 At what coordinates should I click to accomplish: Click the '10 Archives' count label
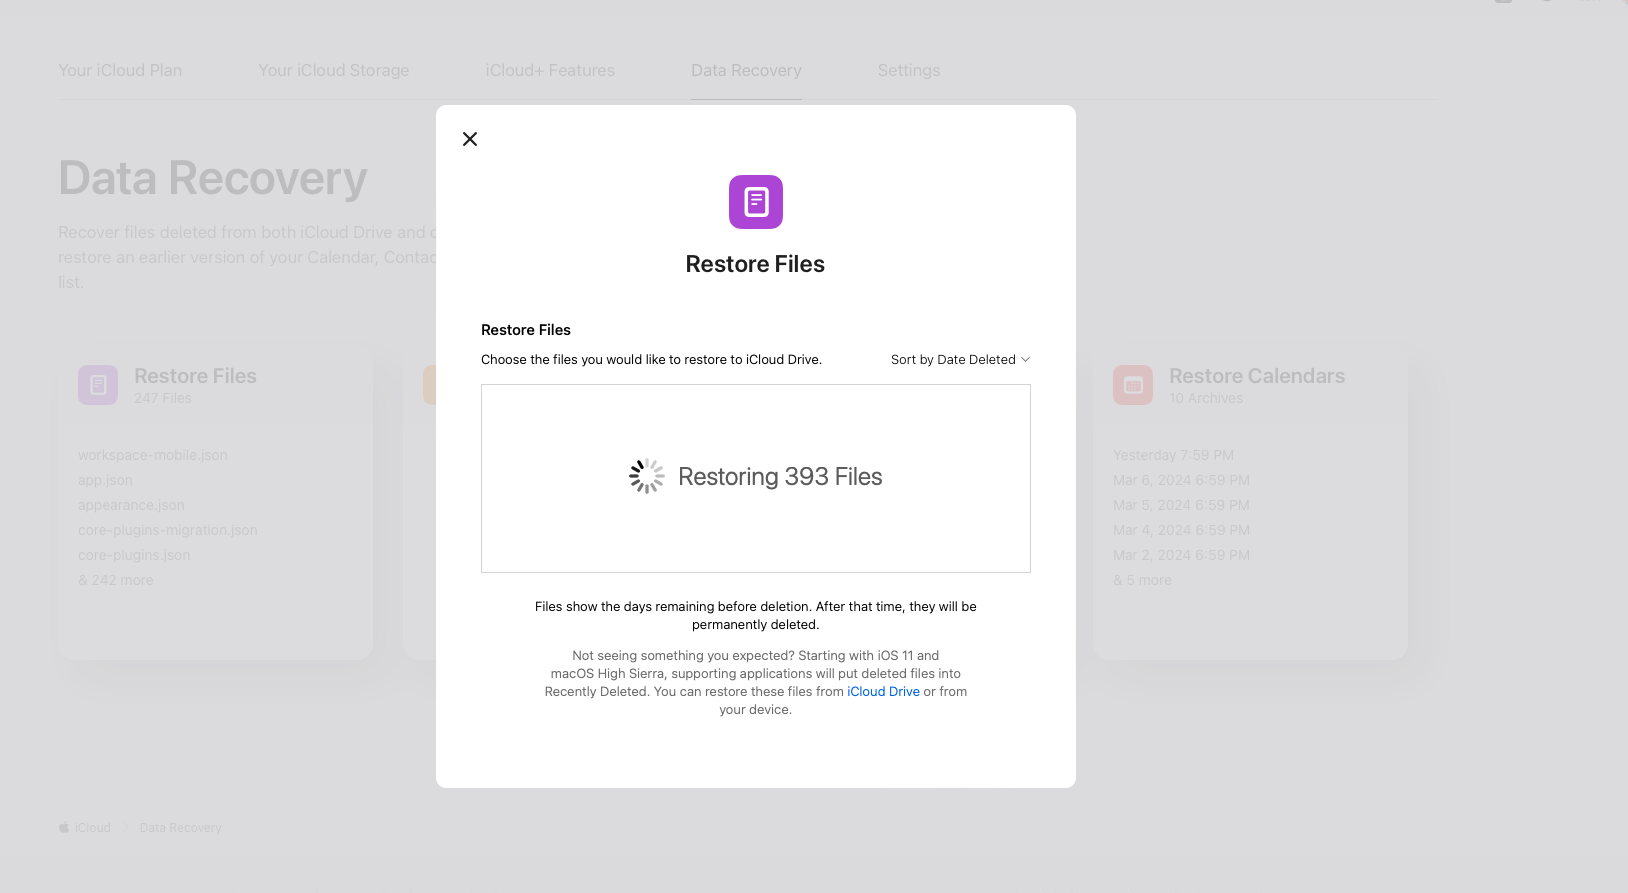point(1206,398)
